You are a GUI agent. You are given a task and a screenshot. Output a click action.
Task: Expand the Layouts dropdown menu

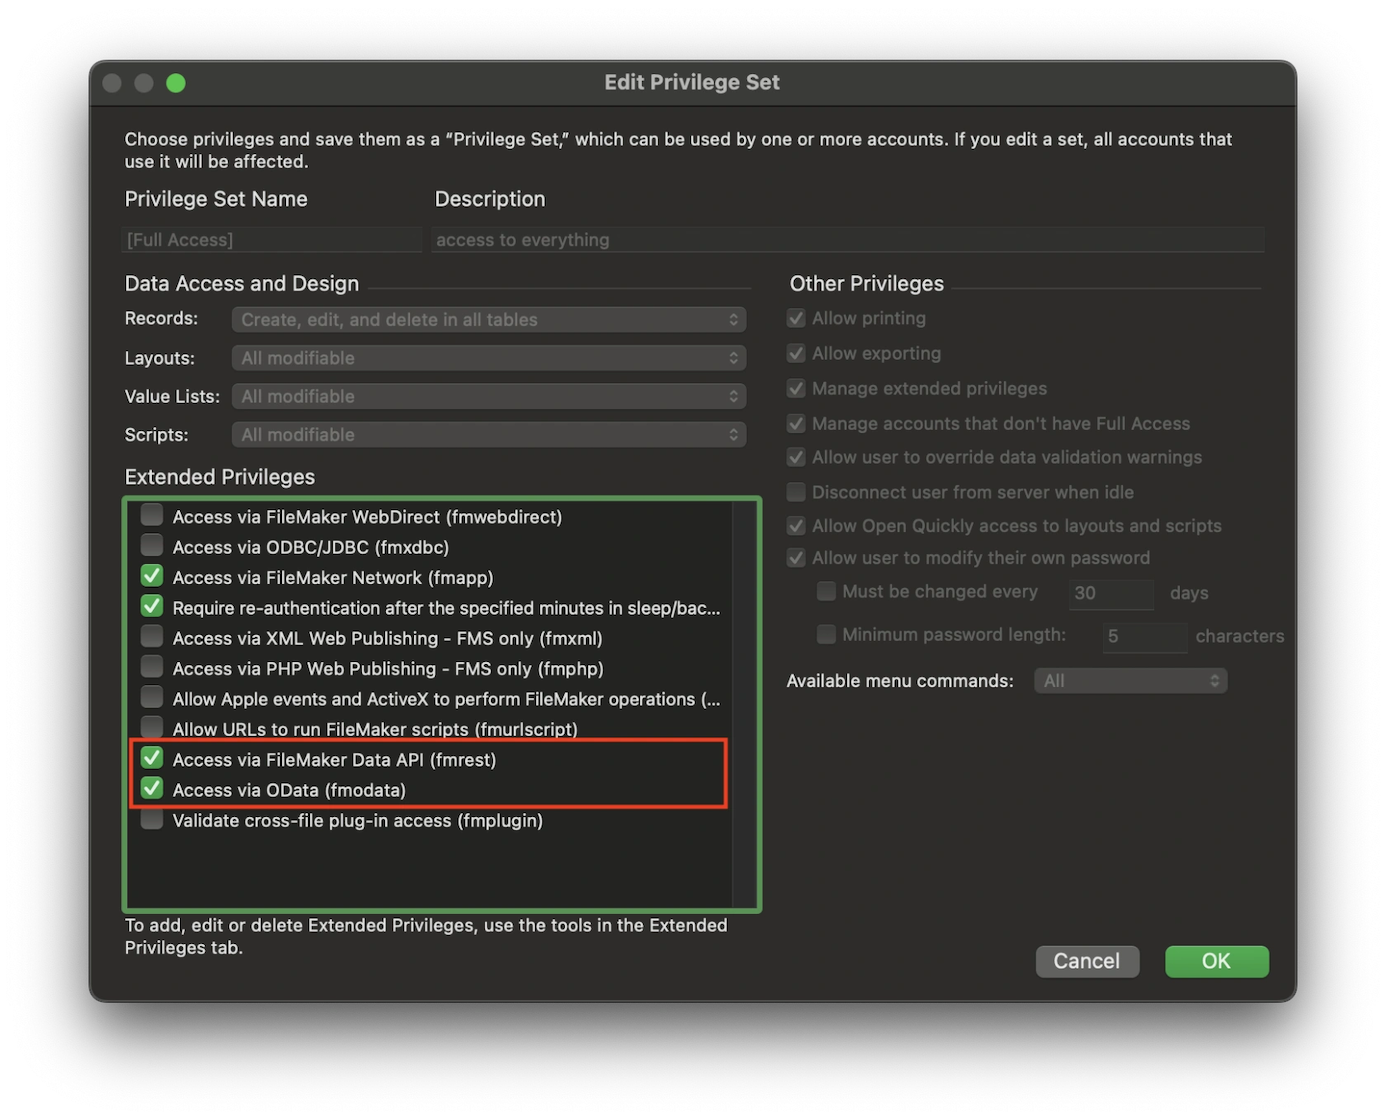pos(488,358)
